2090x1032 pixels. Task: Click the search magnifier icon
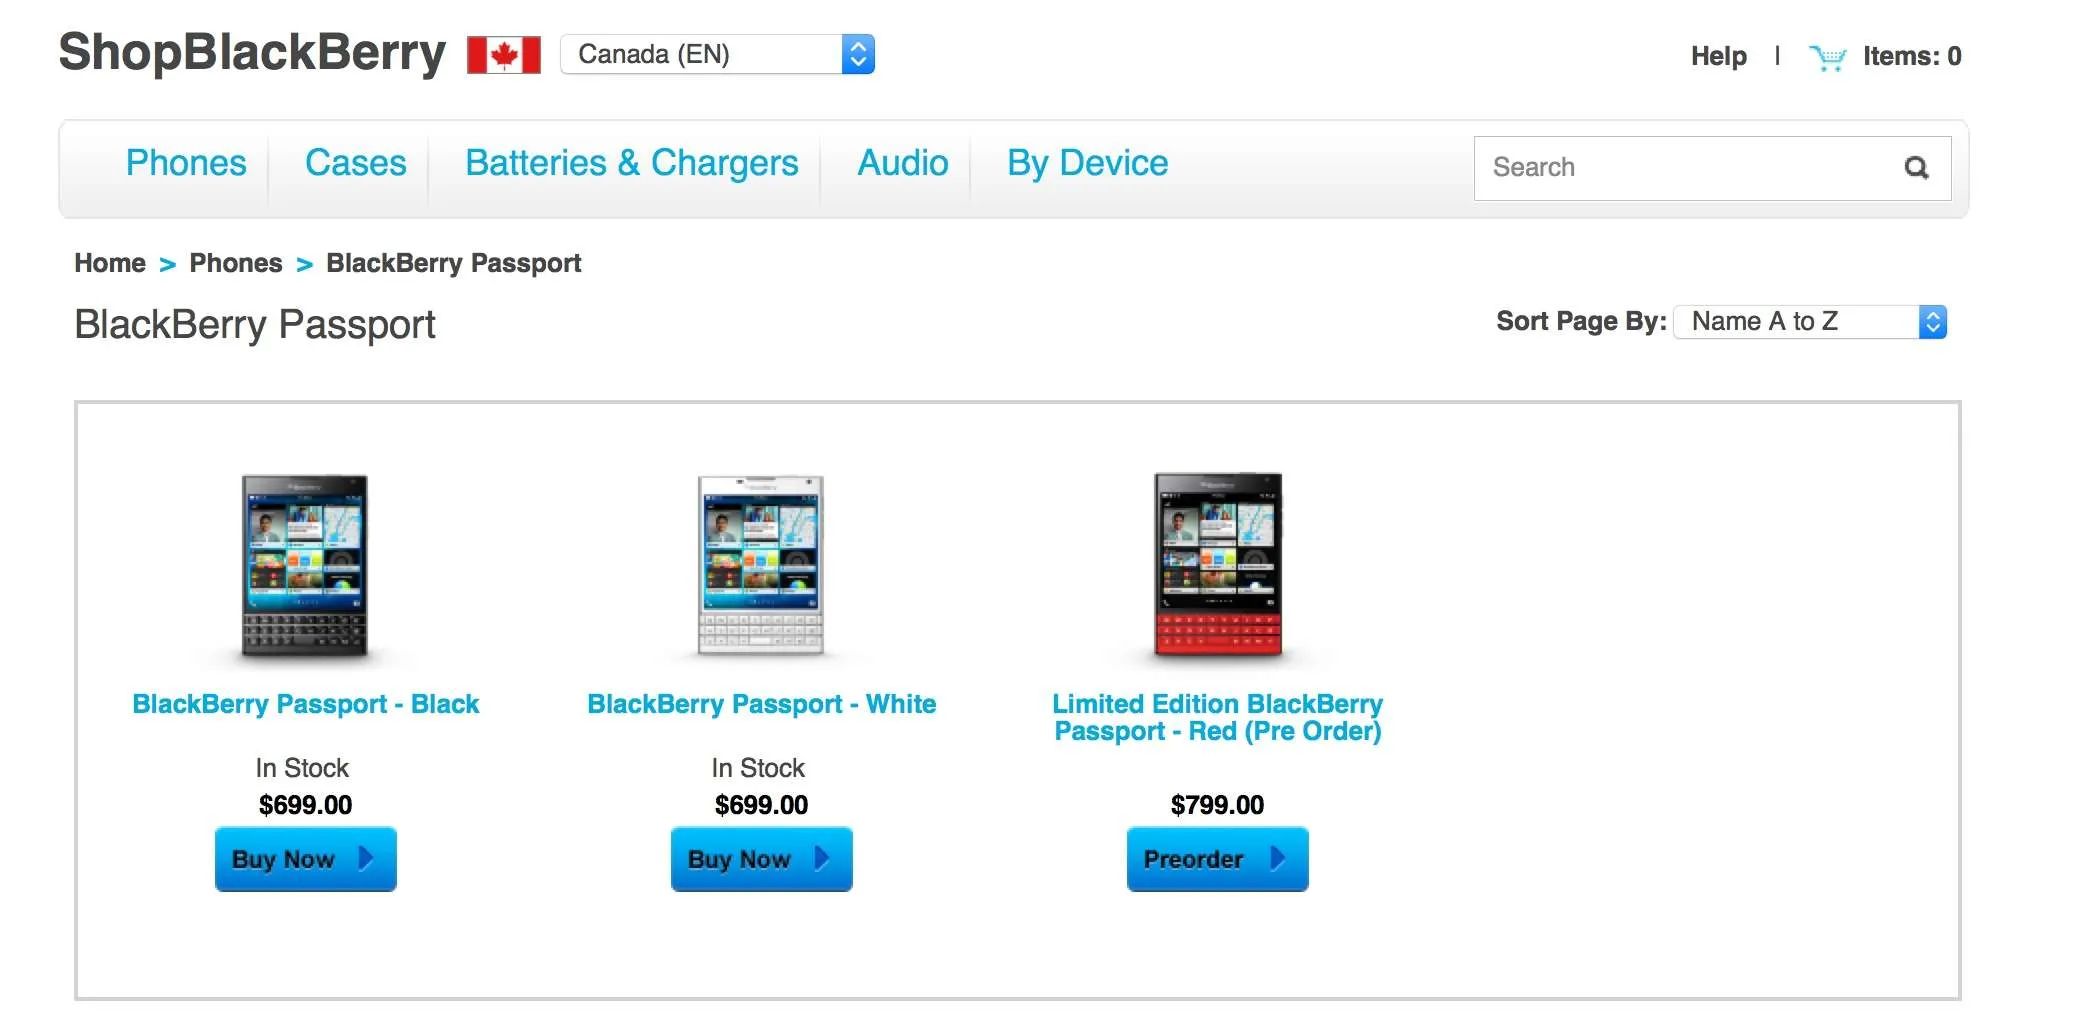[x=1916, y=168]
